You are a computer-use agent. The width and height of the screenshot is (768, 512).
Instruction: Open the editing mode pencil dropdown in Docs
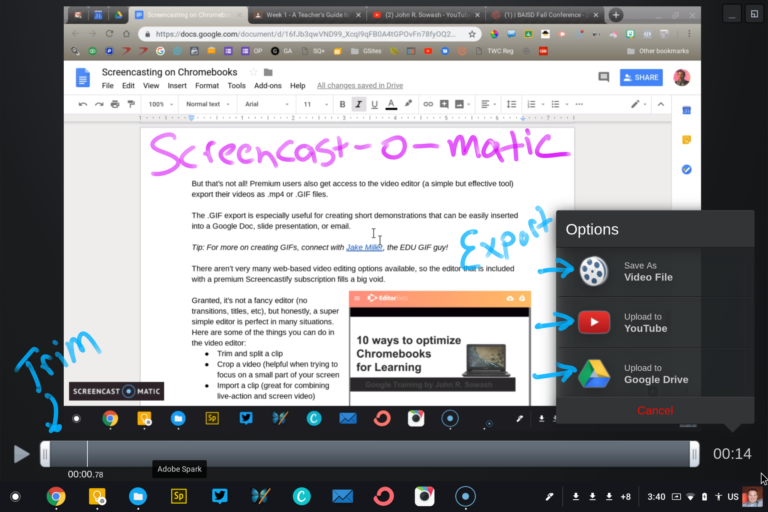(x=638, y=104)
